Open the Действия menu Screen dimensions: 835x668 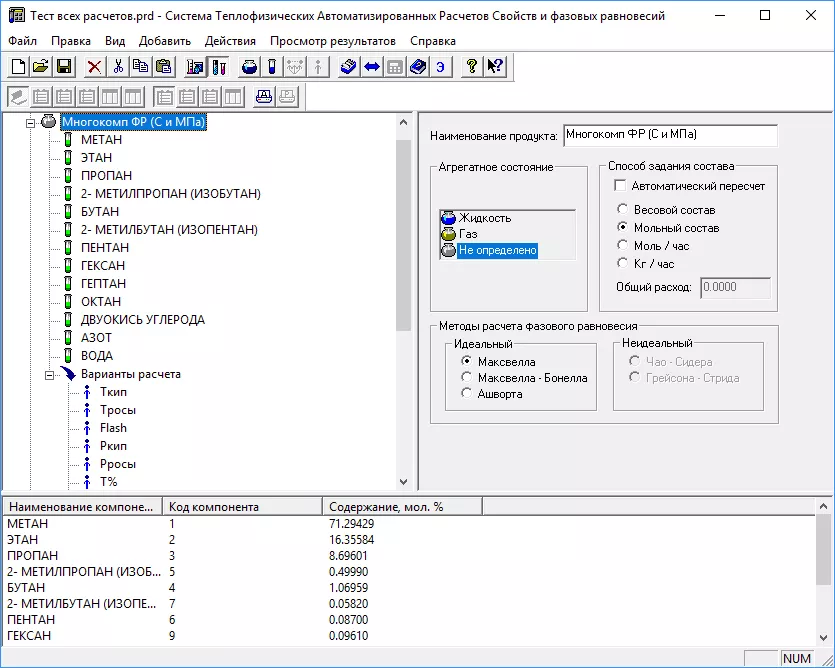pyautogui.click(x=230, y=41)
